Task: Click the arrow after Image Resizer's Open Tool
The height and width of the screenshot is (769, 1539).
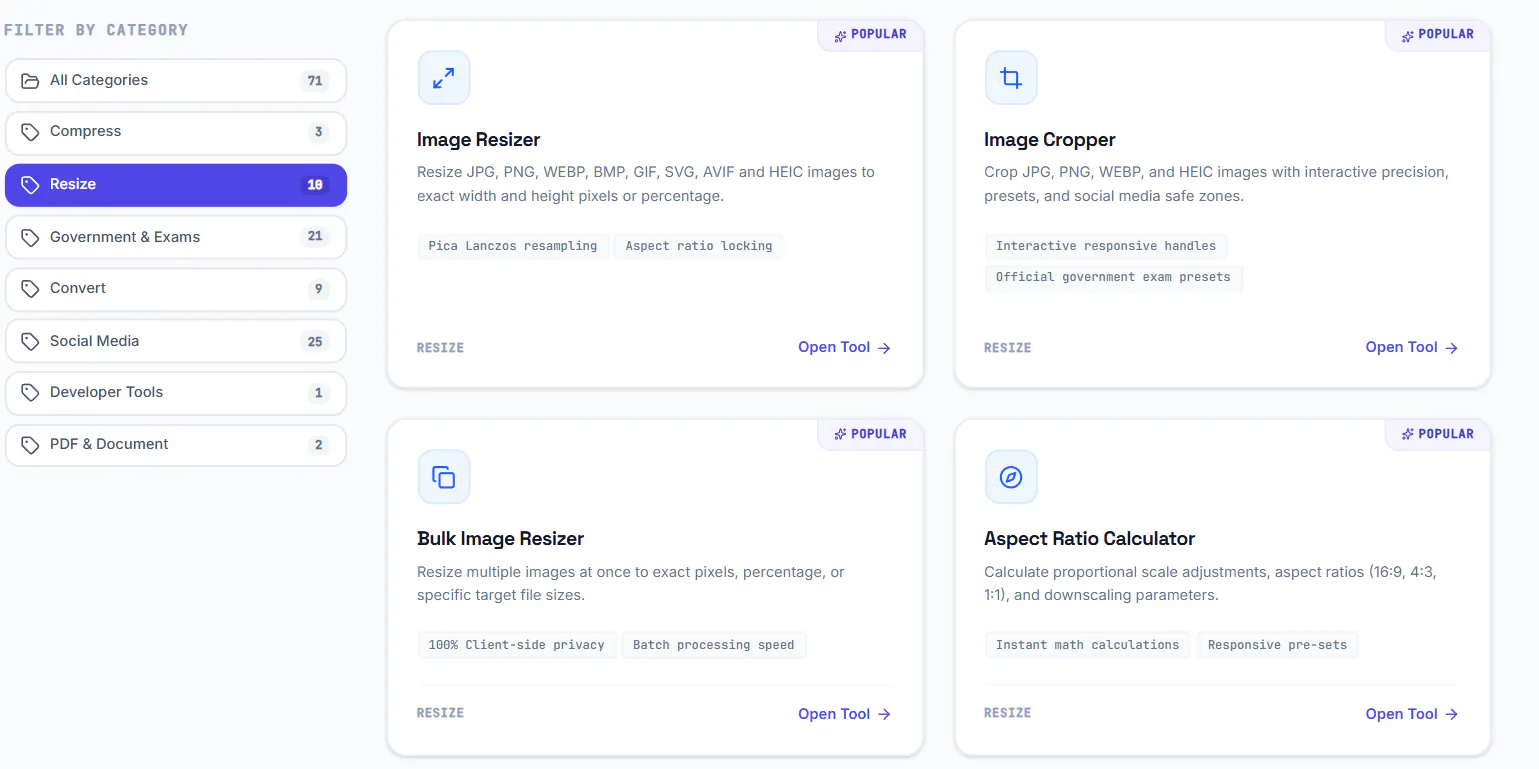Action: click(x=884, y=348)
